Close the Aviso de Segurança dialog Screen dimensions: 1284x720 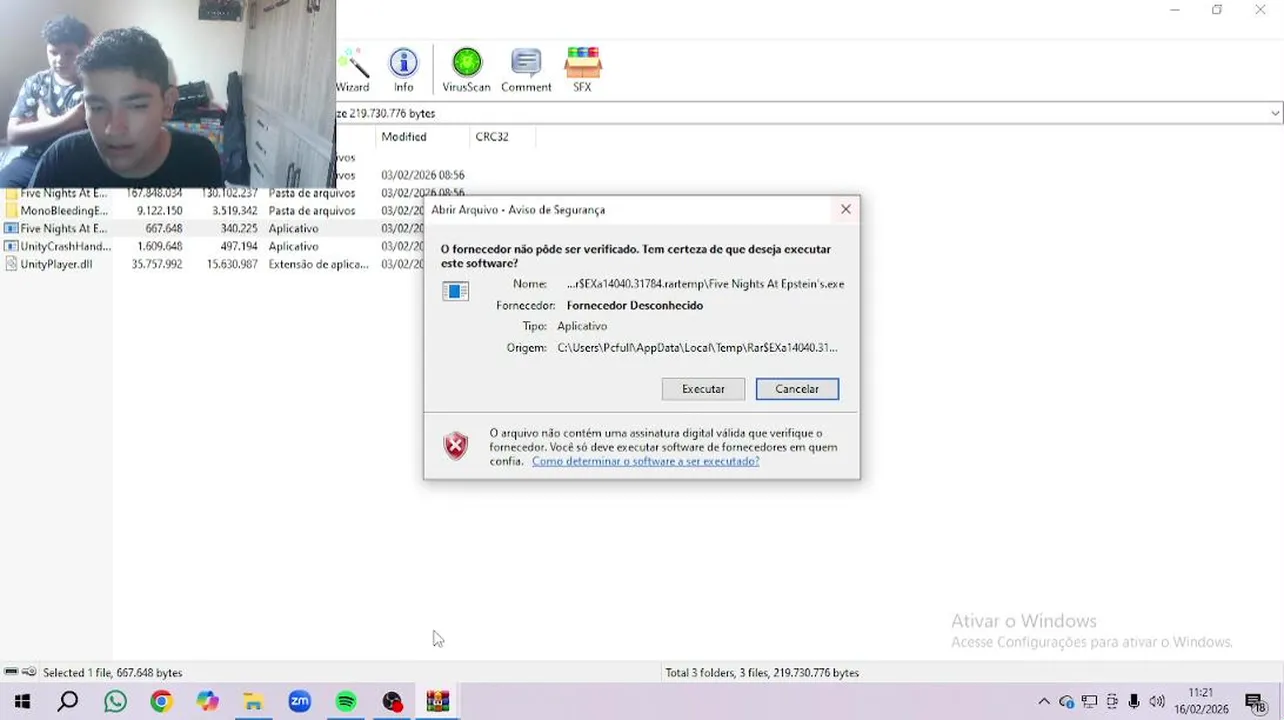pos(846,209)
